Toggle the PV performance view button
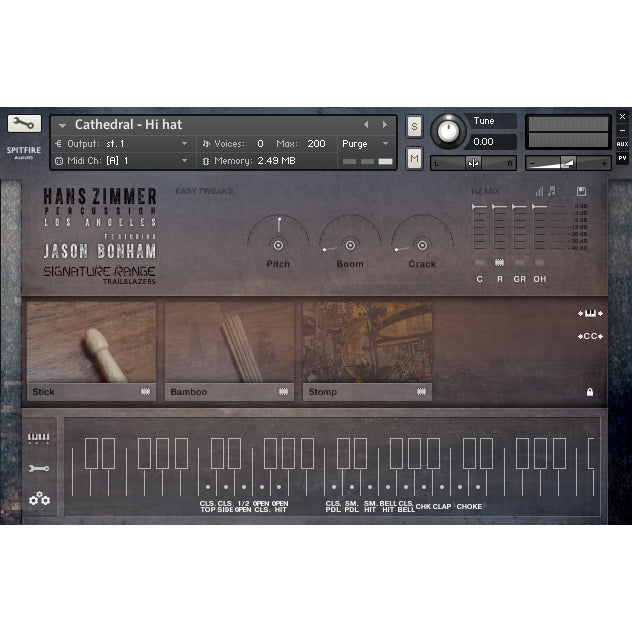 [622, 158]
